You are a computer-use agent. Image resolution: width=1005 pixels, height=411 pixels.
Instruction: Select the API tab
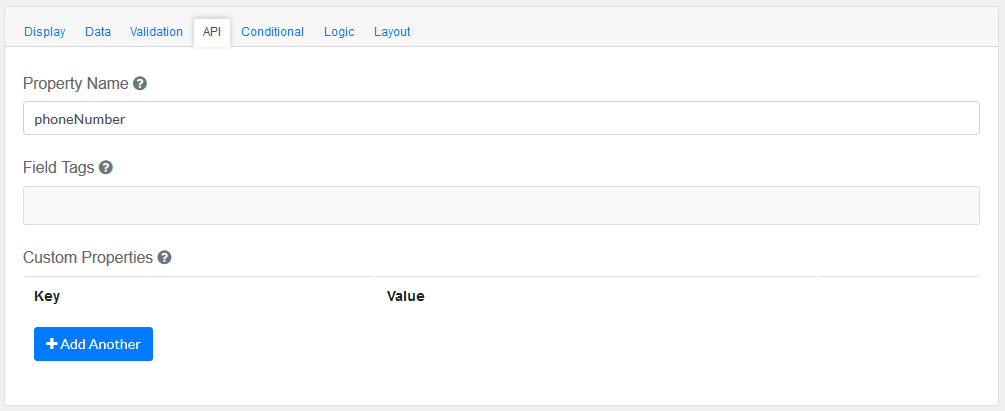(x=212, y=32)
